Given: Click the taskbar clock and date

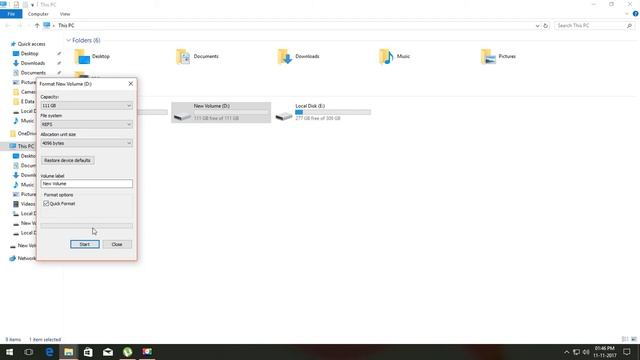Looking at the screenshot, I should pos(604,352).
